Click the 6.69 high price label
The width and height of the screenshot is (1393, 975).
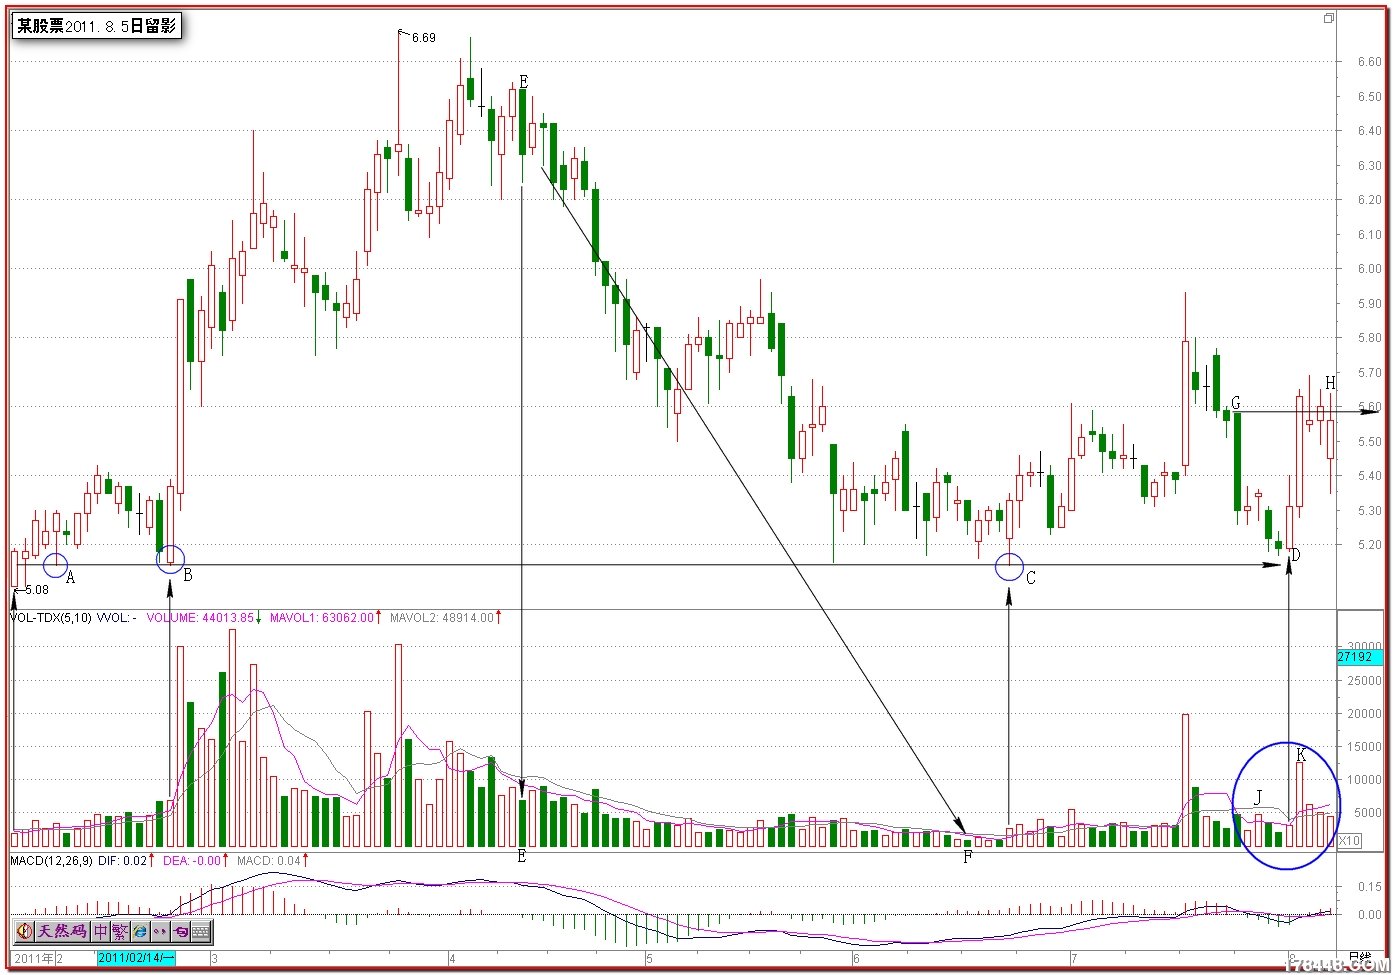(x=423, y=38)
